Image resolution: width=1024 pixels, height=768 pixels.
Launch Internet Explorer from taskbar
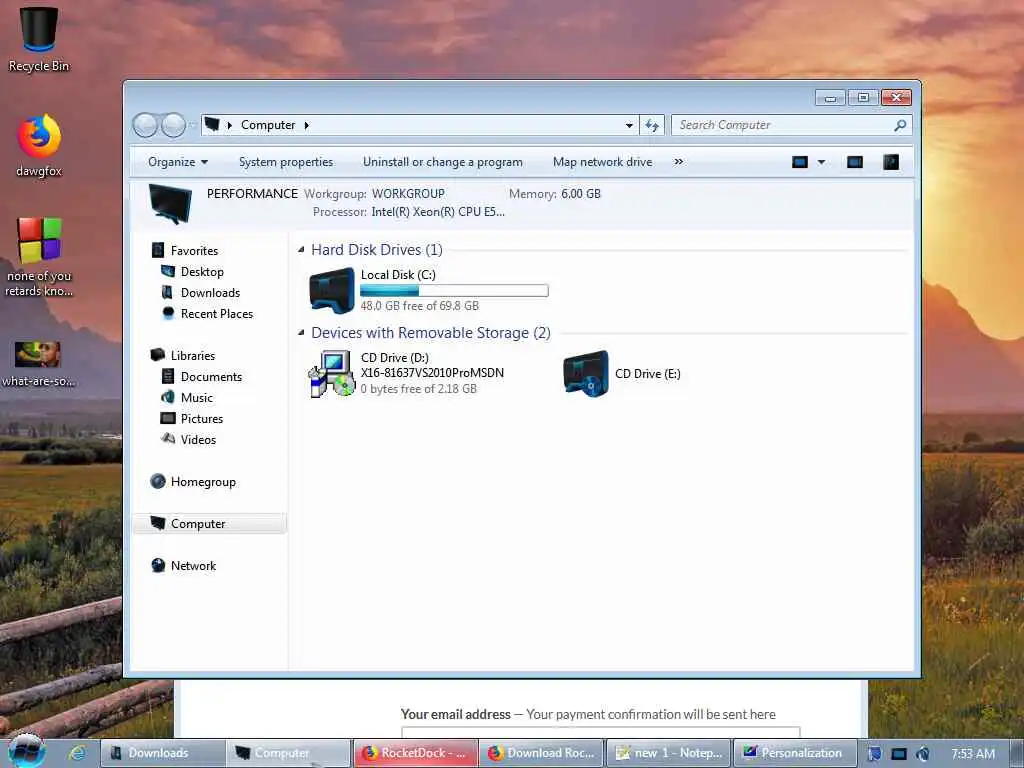tap(78, 753)
